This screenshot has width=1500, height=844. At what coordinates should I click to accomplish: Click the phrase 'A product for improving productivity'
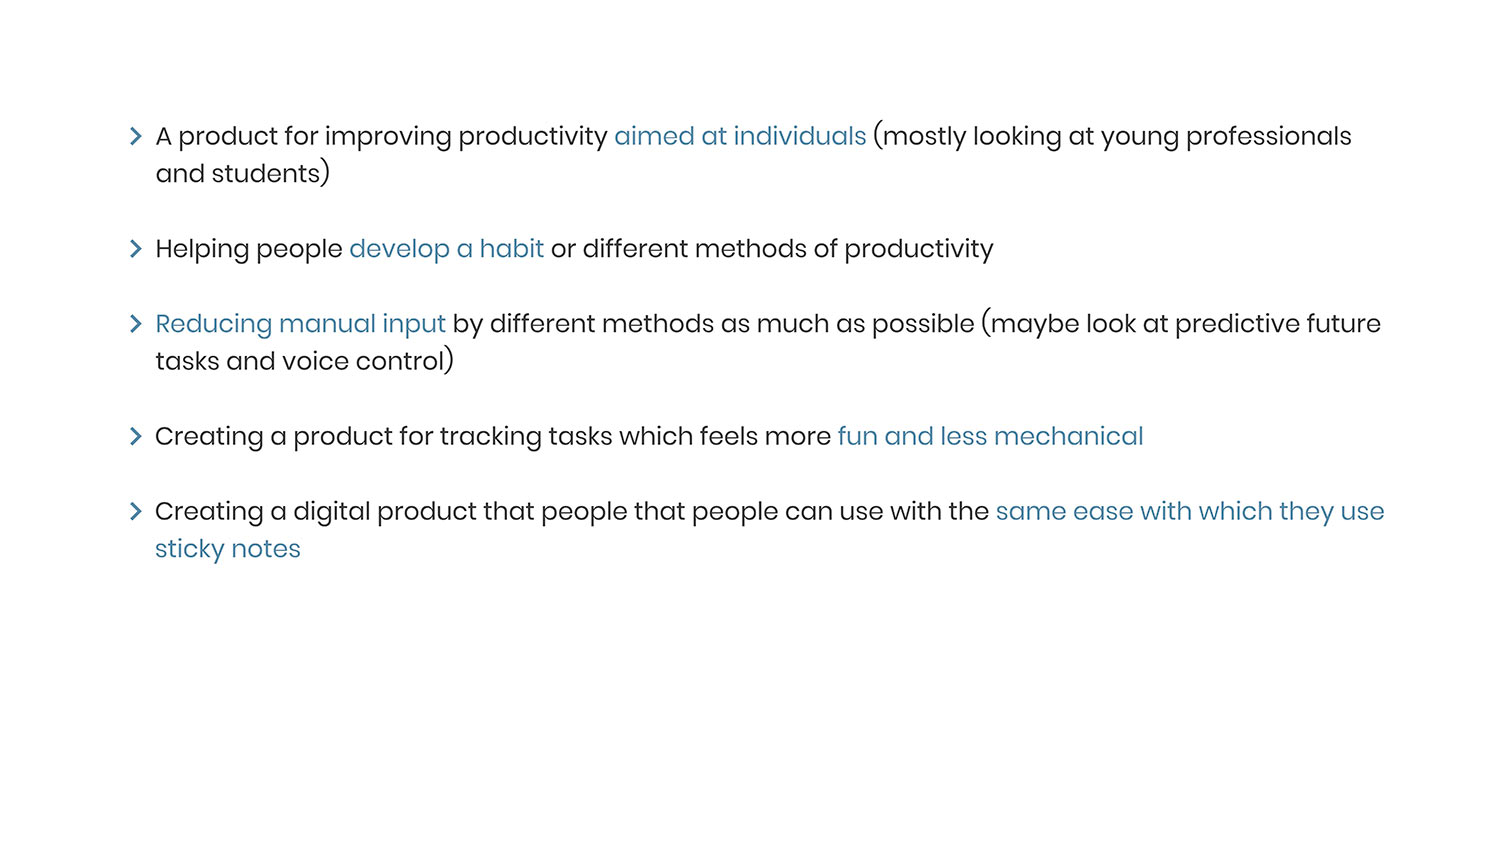point(381,136)
